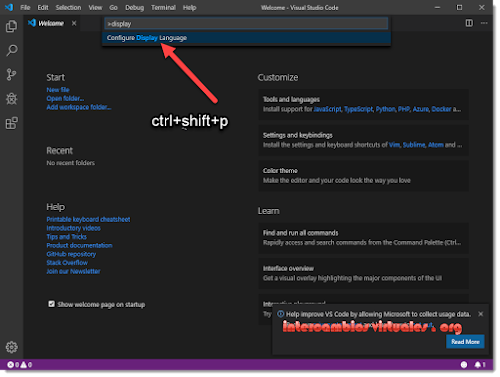The width and height of the screenshot is (500, 377).
Task: Open Find and run all commands card
Action: [363, 238]
